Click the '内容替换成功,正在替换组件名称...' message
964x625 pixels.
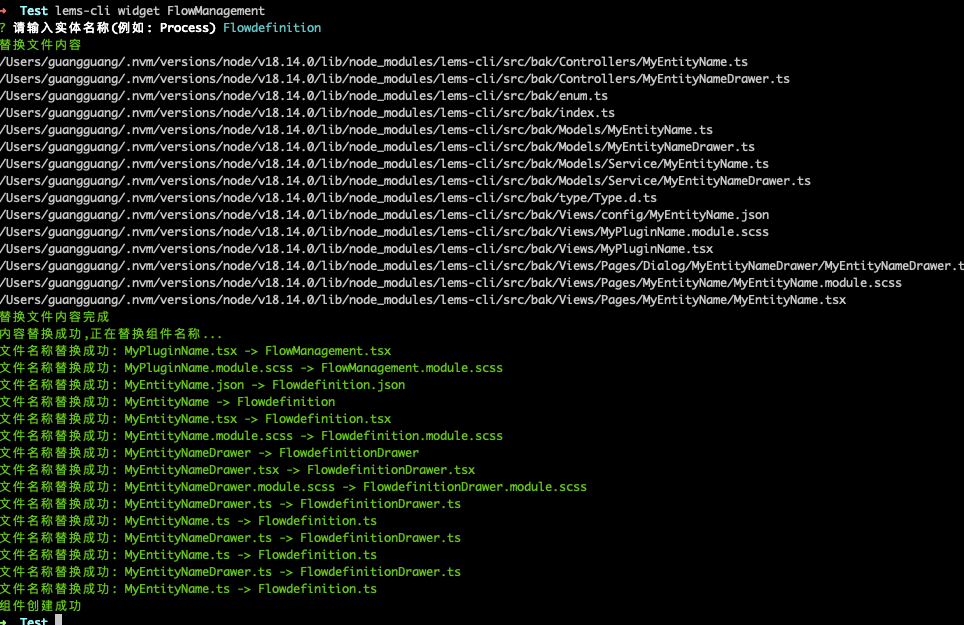(x=111, y=334)
